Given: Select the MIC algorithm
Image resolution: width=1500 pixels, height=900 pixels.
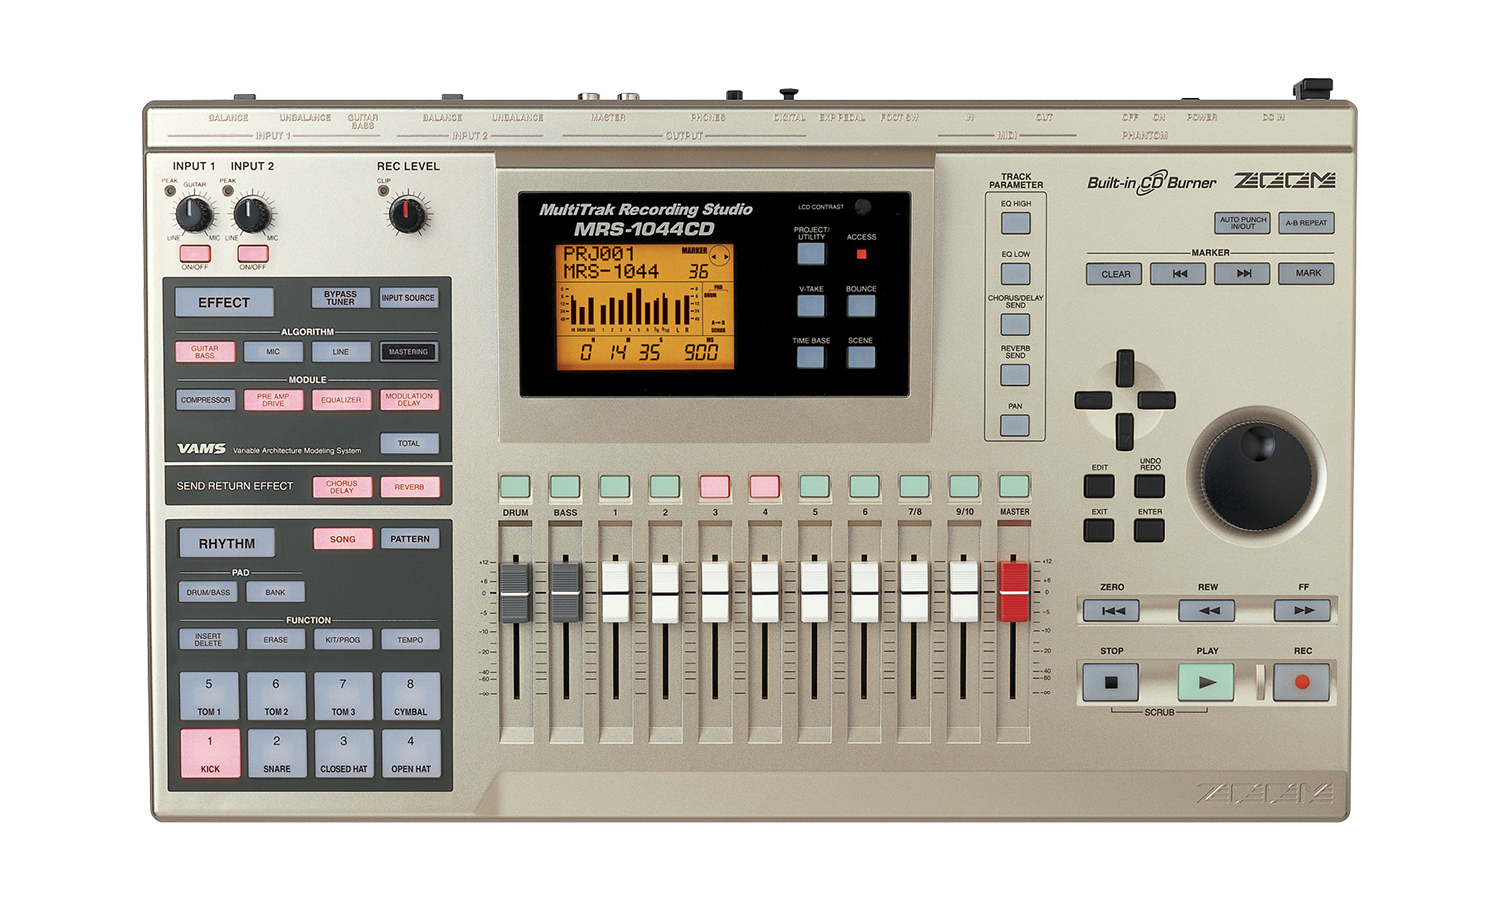Looking at the screenshot, I should 273,352.
